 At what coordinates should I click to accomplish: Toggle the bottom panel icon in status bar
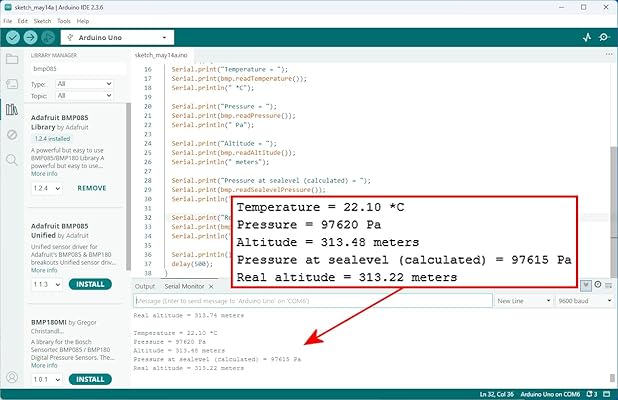tap(607, 394)
